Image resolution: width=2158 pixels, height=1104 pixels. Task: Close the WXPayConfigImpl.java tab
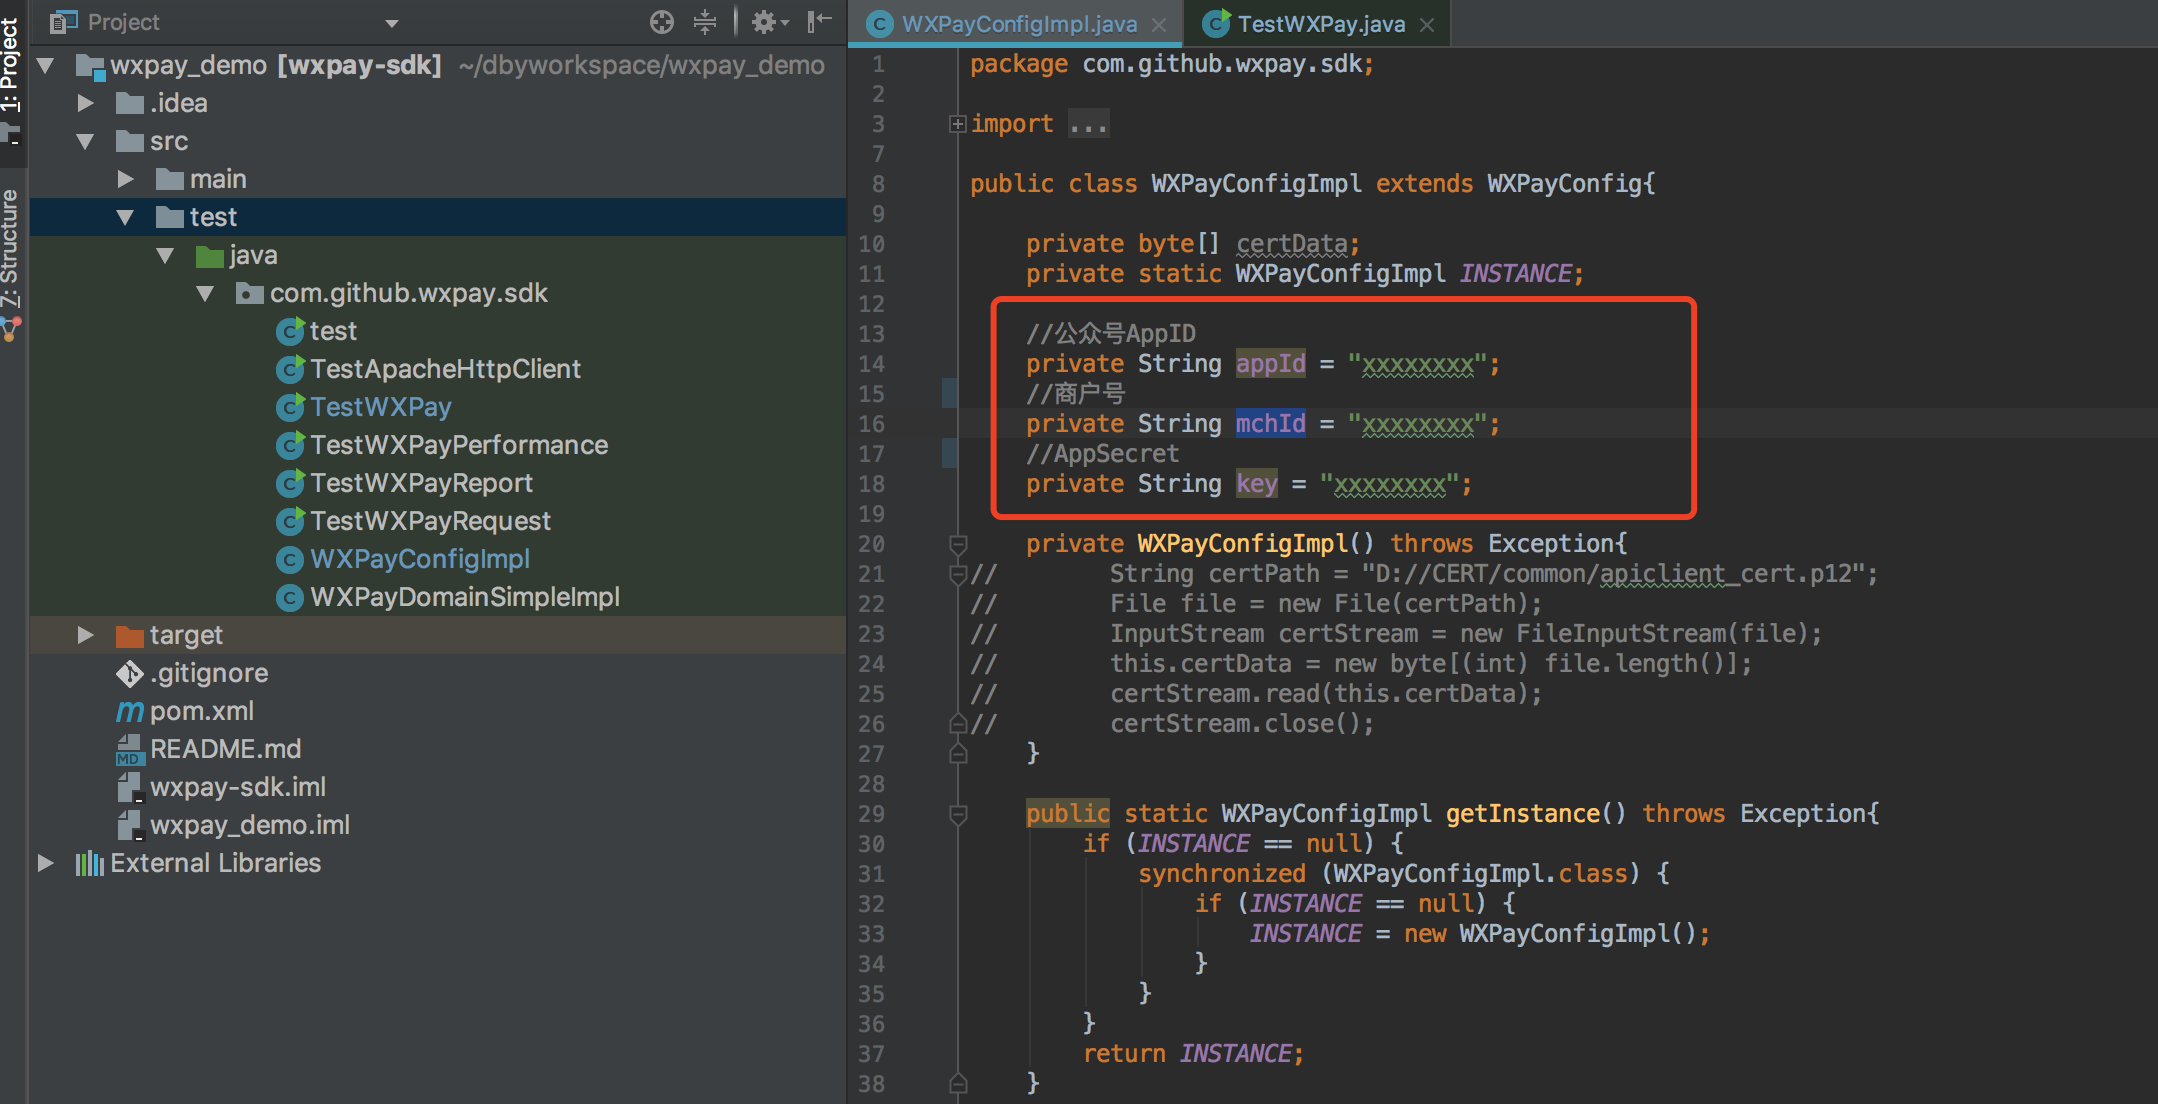tap(1159, 25)
